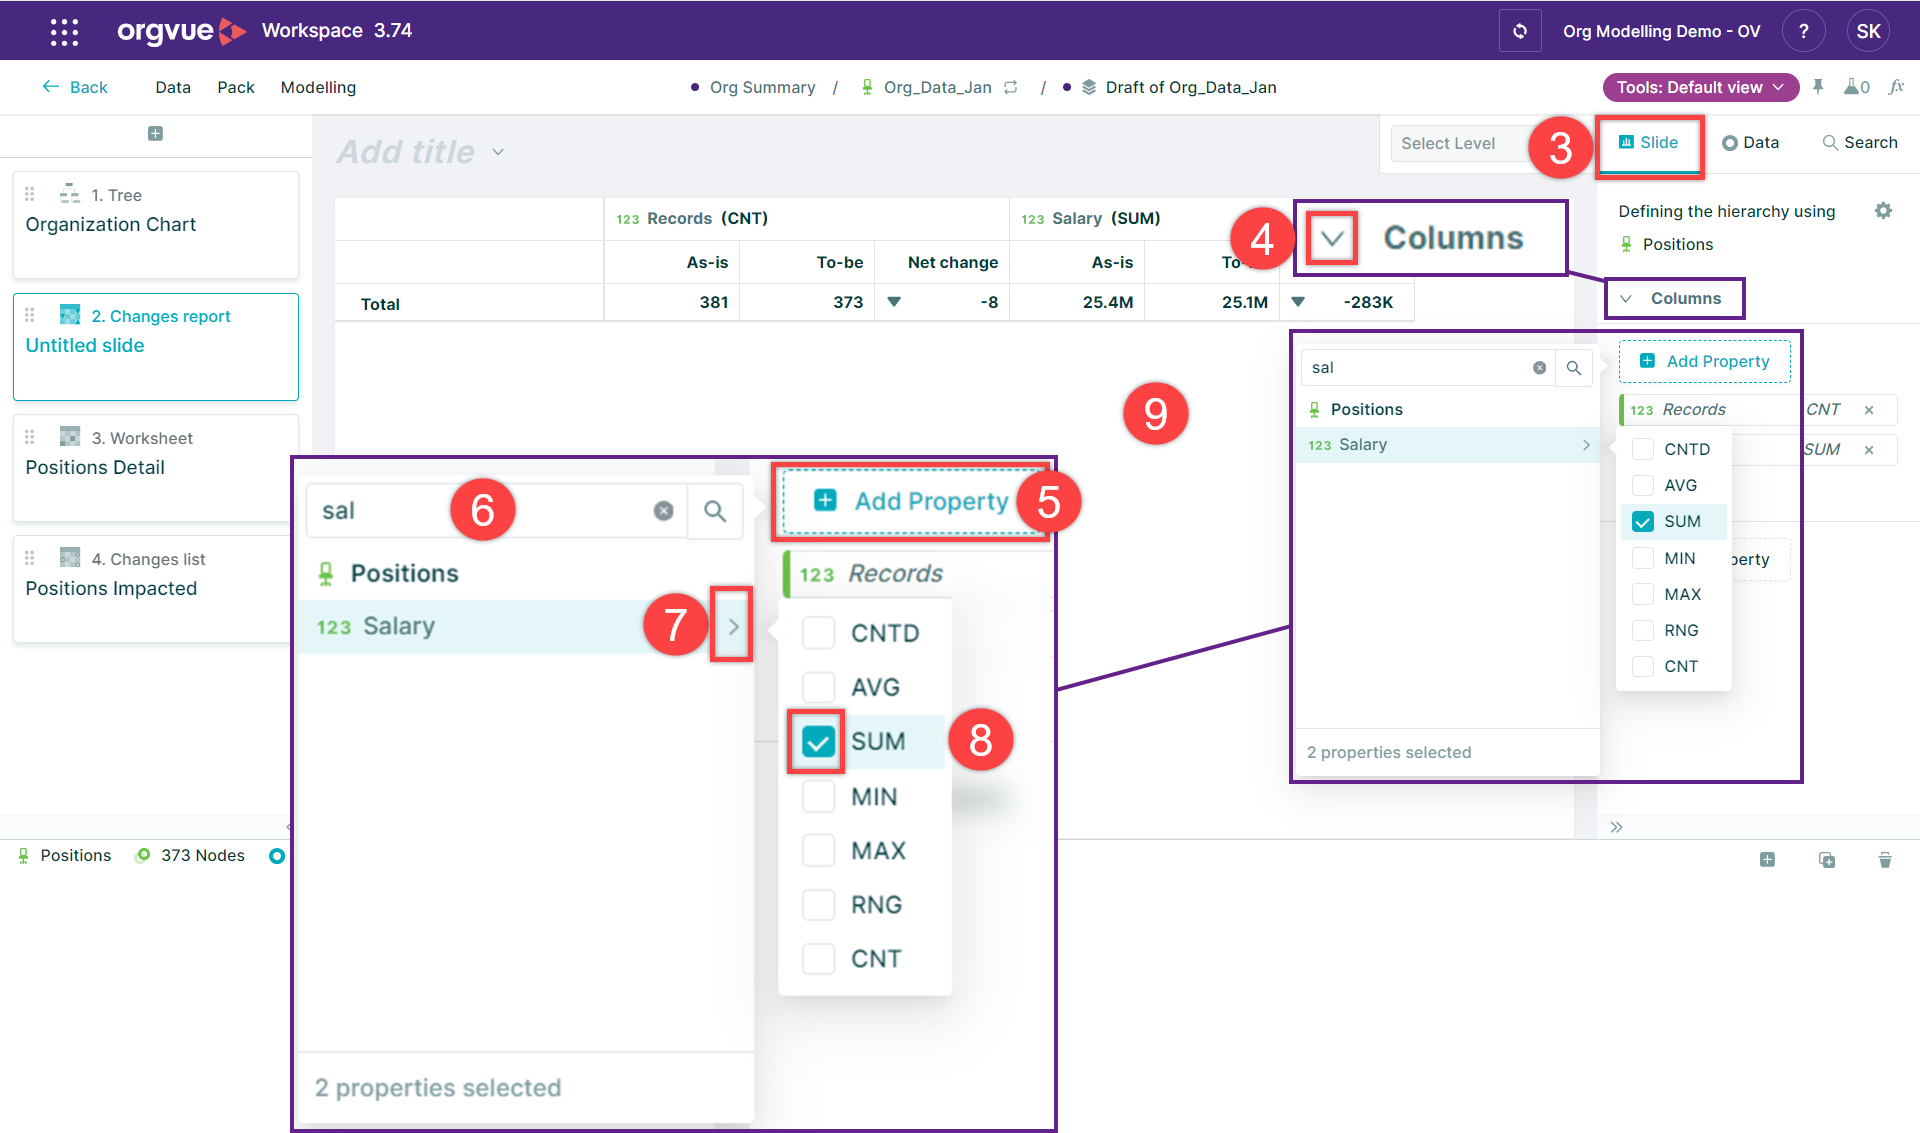The height and width of the screenshot is (1133, 1920).
Task: Click the trash delete icon at the bottom right
Action: [1885, 860]
